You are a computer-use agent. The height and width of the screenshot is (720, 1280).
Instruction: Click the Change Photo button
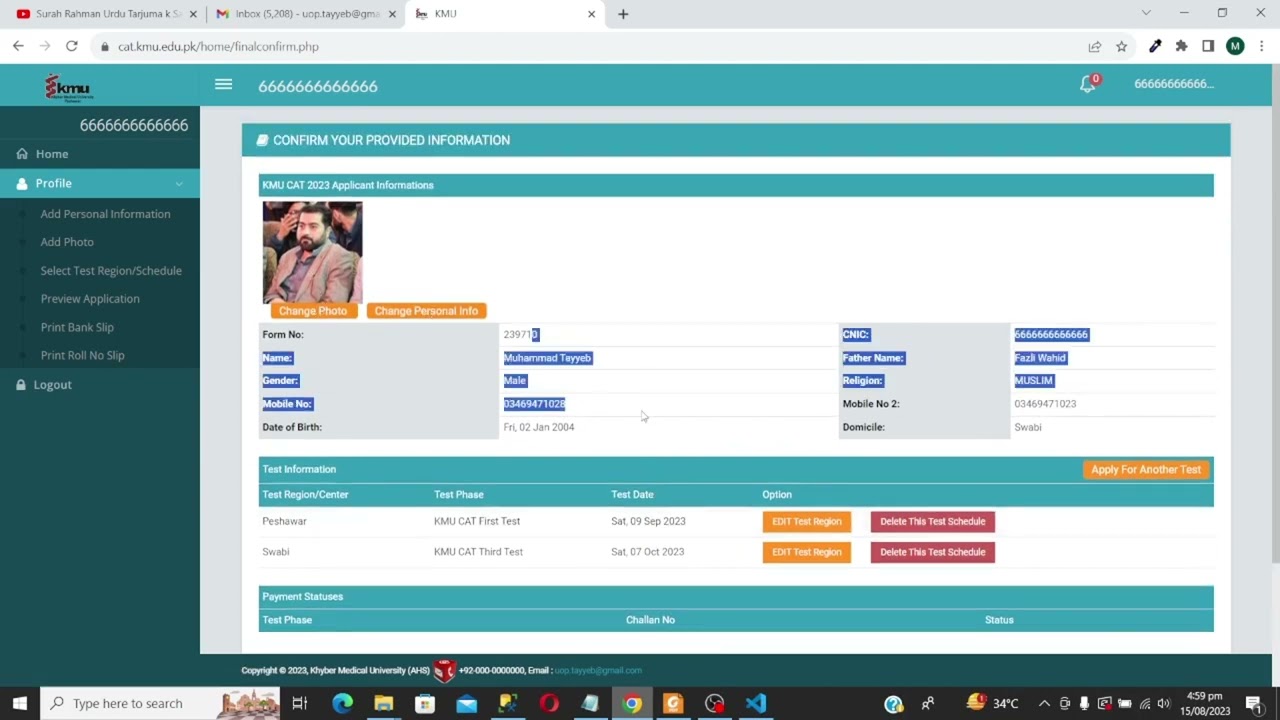(x=313, y=311)
